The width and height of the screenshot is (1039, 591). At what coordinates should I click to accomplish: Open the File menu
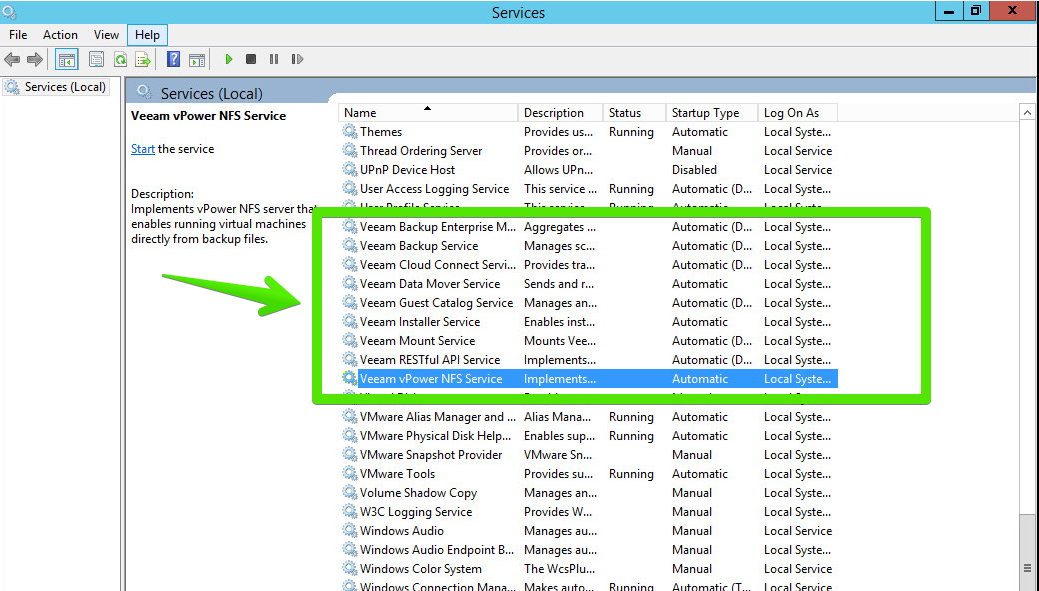pyautogui.click(x=18, y=35)
